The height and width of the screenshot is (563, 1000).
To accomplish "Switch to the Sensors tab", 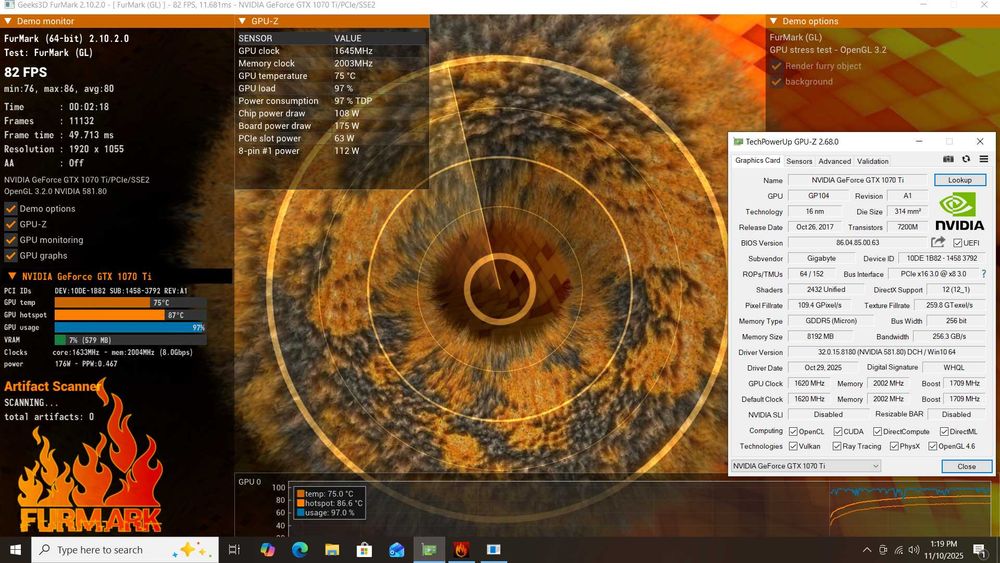I will tap(799, 161).
